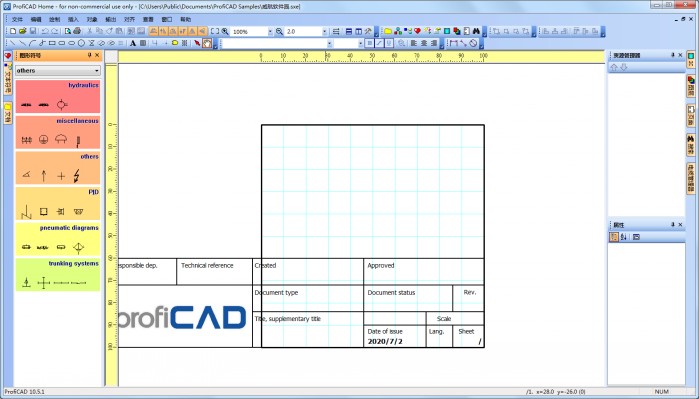Click the print icon in toolbar
Viewport: 699px width, 399px height.
77,31
